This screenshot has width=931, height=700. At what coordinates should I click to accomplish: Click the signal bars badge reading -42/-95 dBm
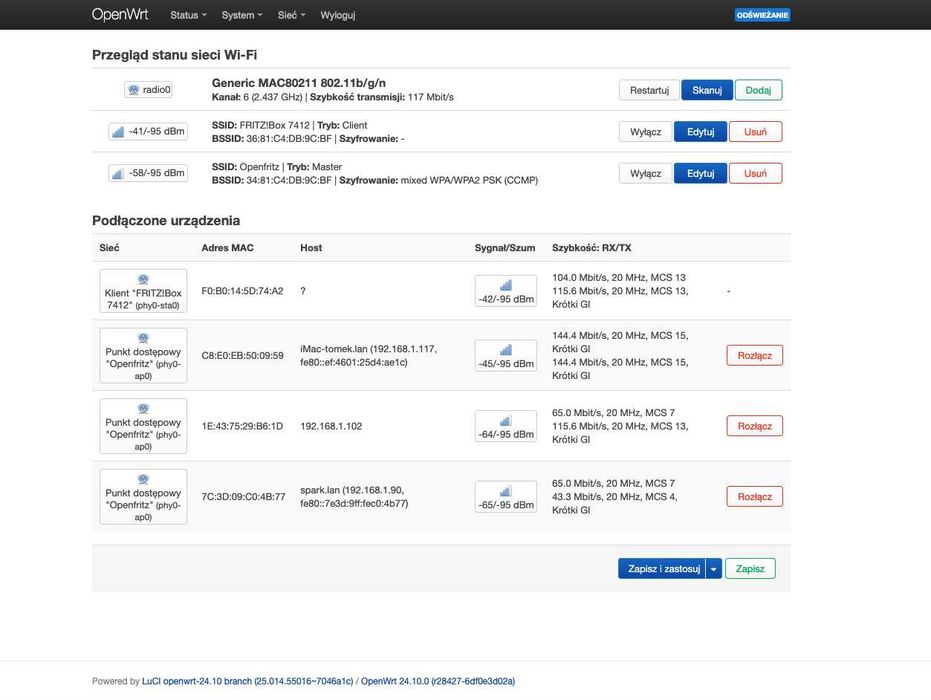click(x=506, y=291)
